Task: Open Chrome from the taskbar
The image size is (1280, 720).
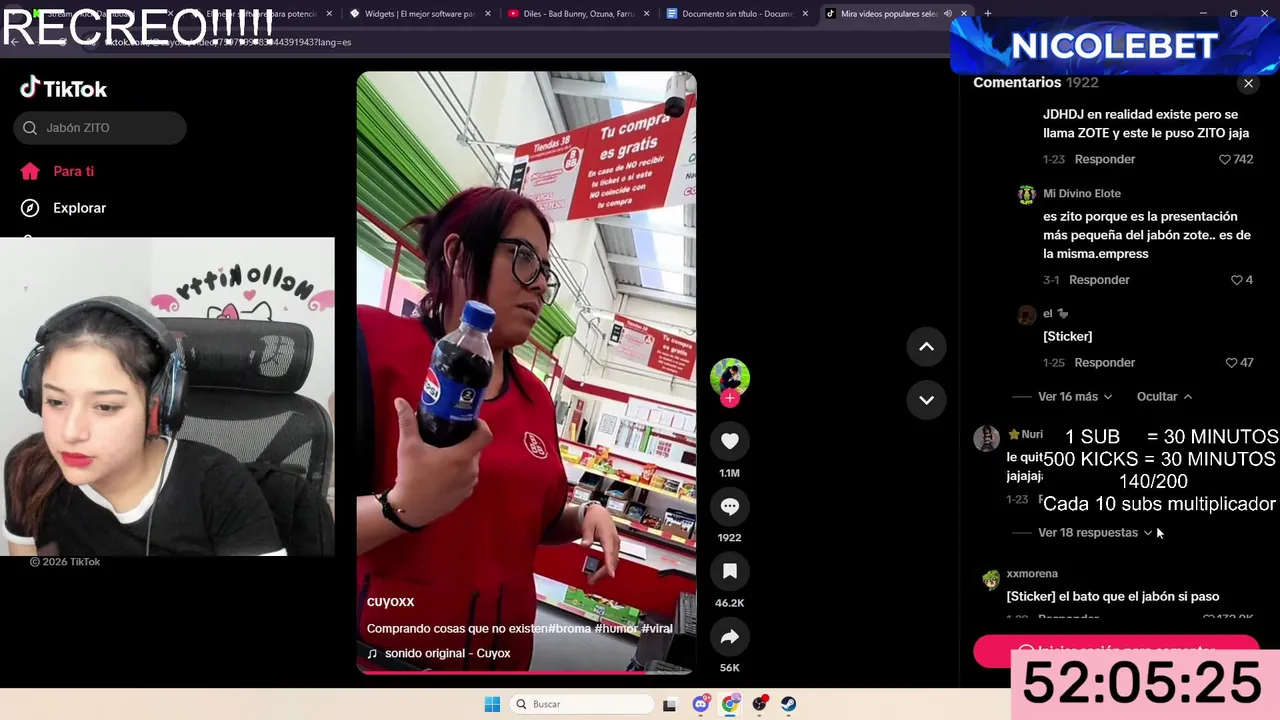Action: 730,704
